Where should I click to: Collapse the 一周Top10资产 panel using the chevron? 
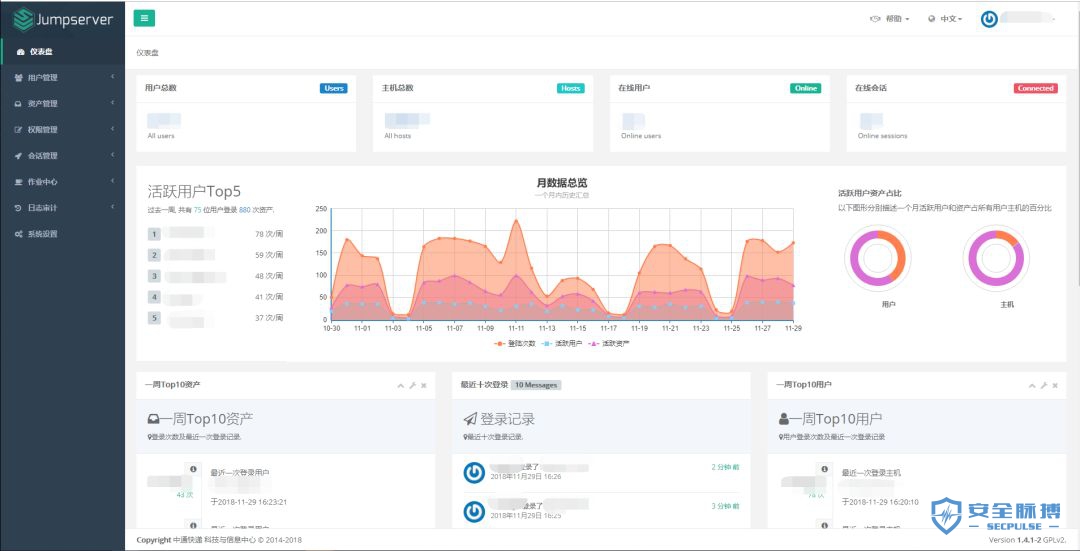point(400,385)
